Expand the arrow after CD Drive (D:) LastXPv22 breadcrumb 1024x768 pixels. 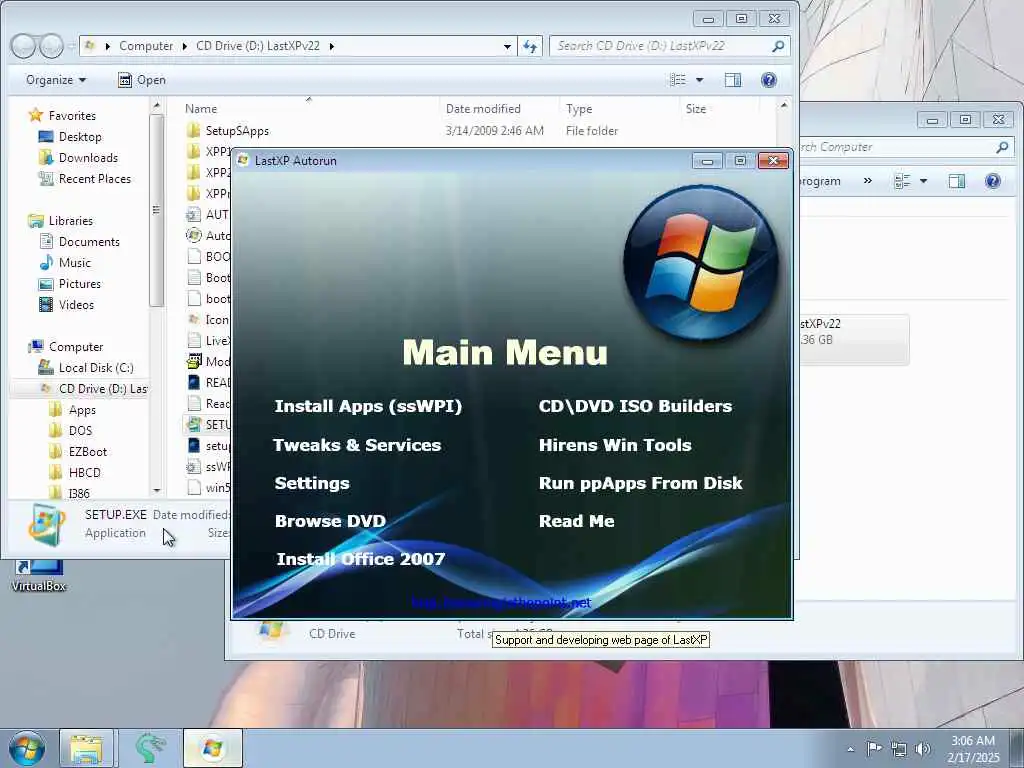(332, 46)
